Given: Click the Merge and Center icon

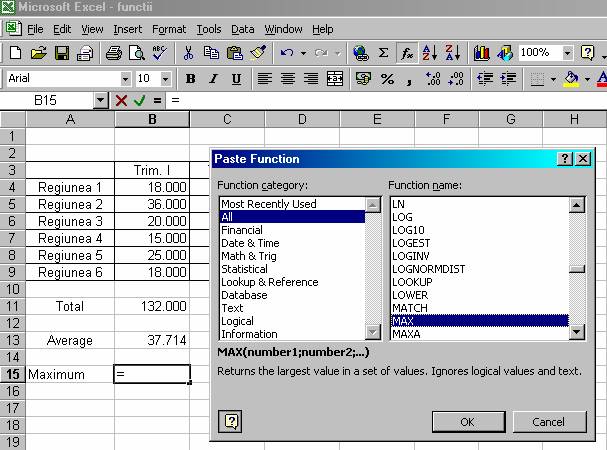Looking at the screenshot, I should pyautogui.click(x=336, y=78).
